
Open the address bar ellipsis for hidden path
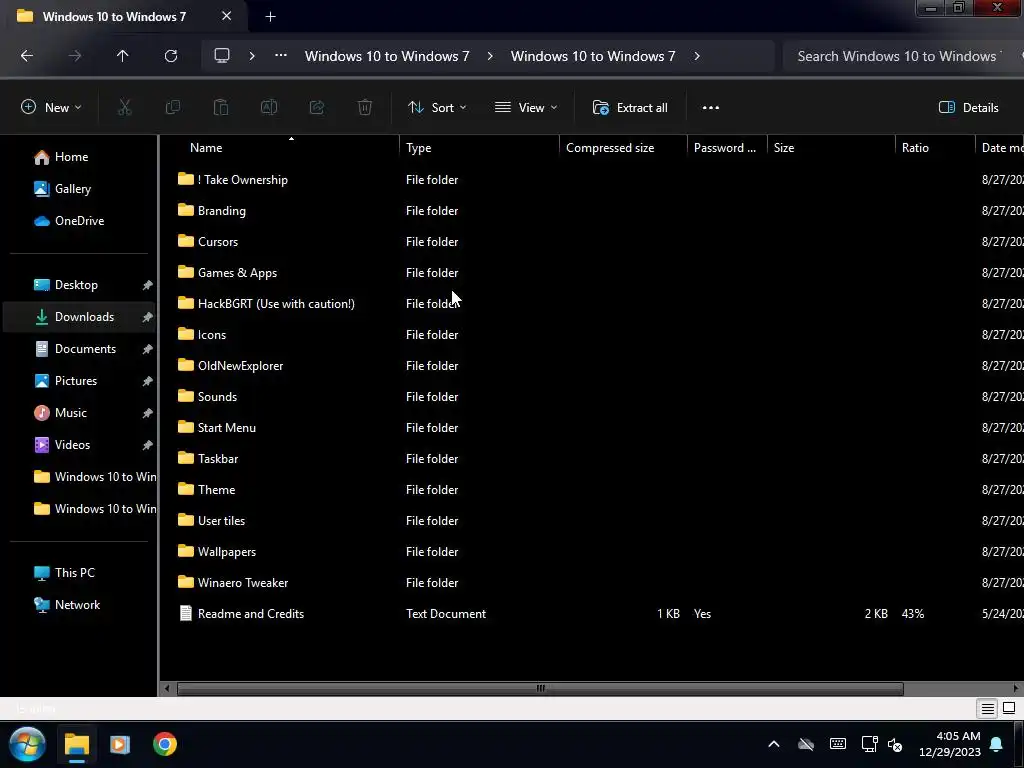tap(281, 56)
